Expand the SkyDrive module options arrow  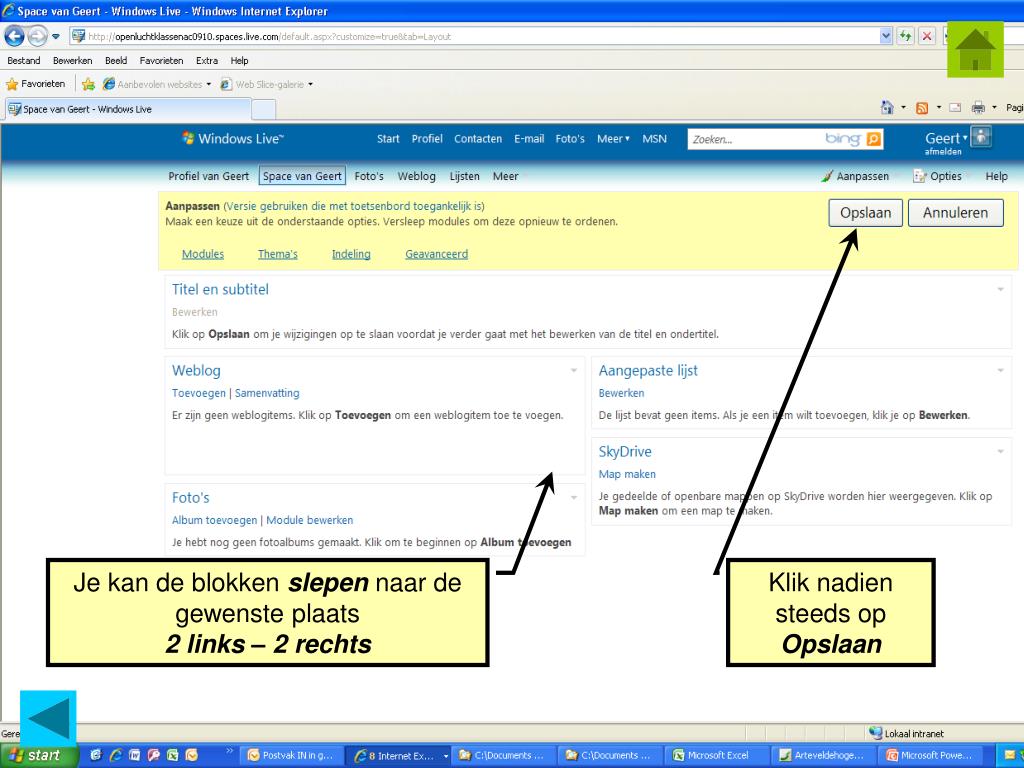pos(1000,451)
